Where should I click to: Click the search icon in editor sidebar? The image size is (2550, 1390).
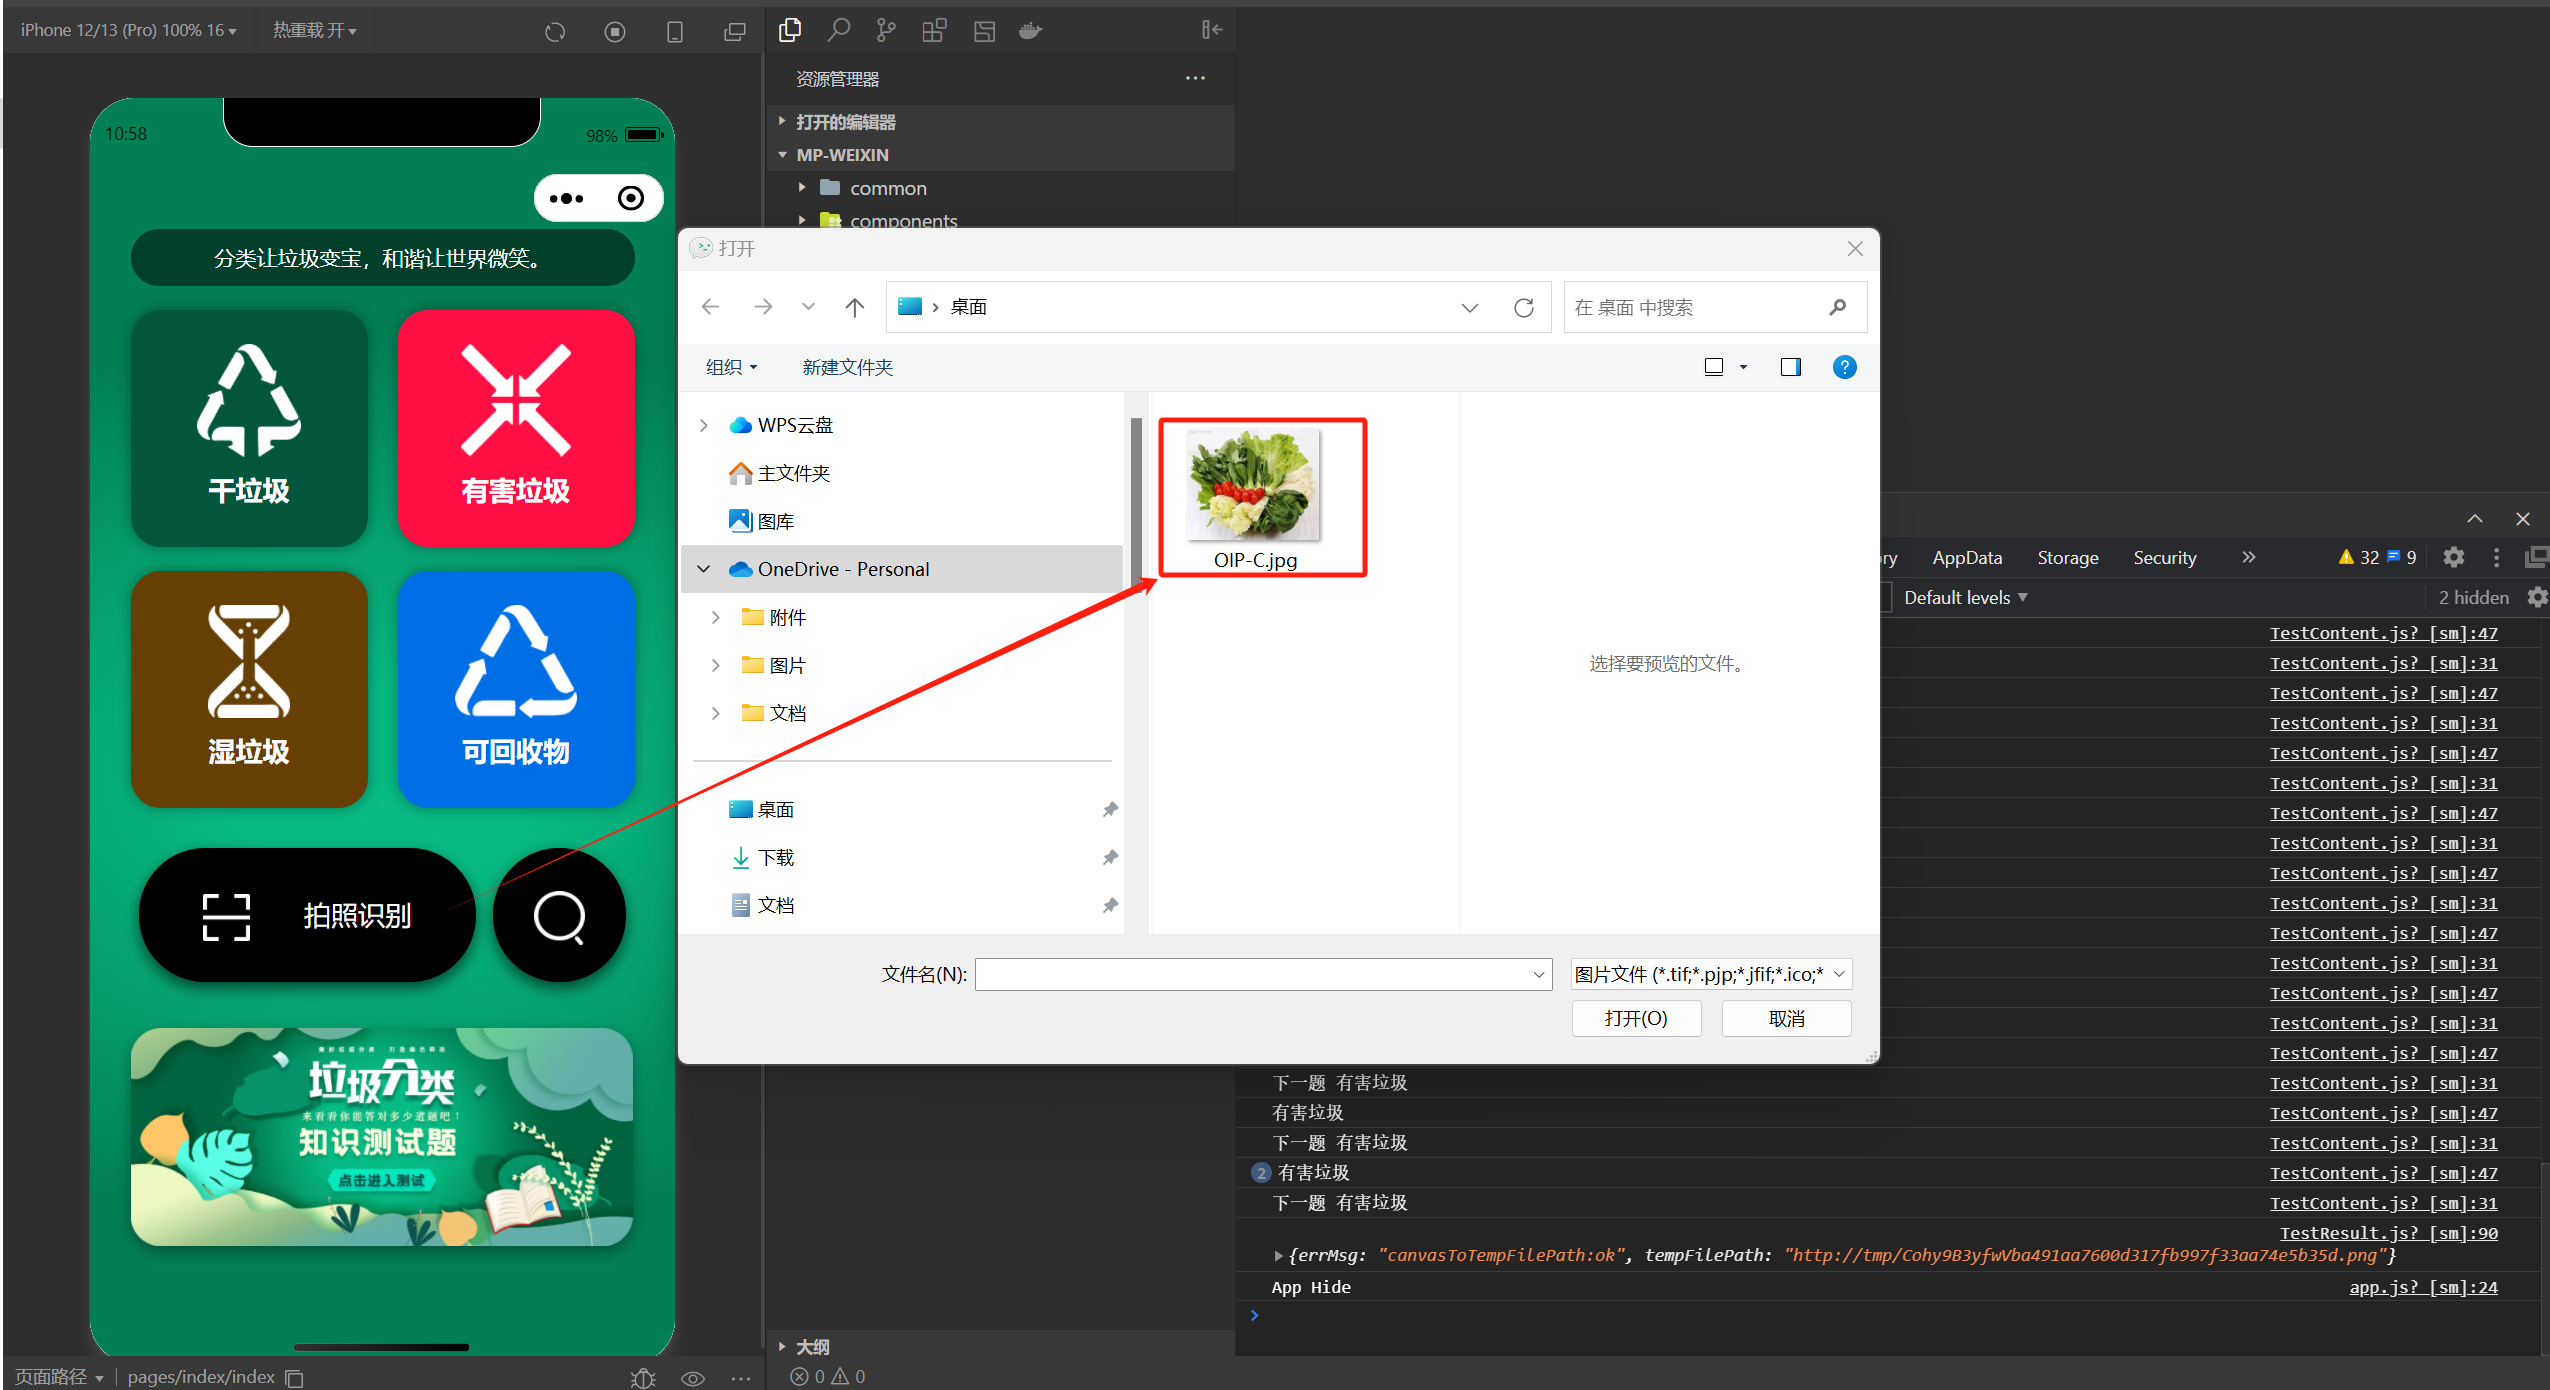pos(838,30)
